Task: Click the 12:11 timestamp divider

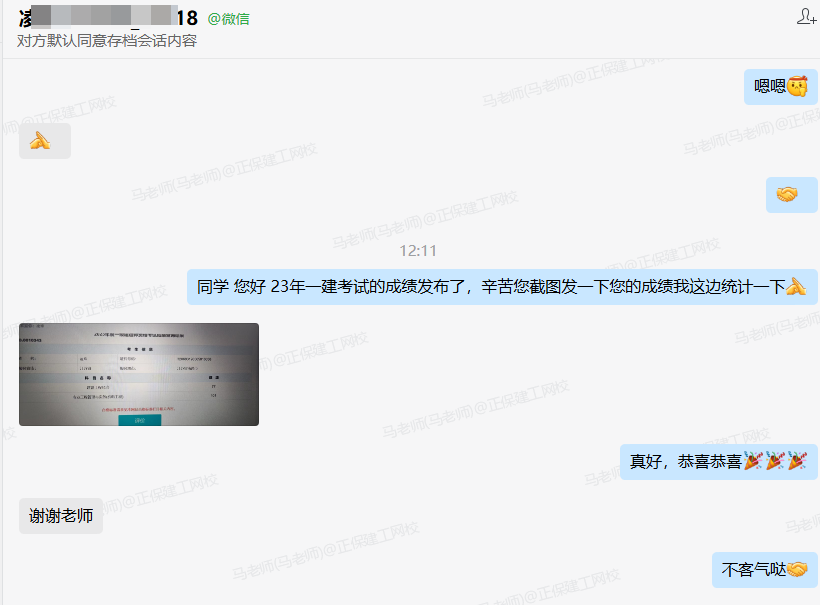Action: click(x=420, y=251)
